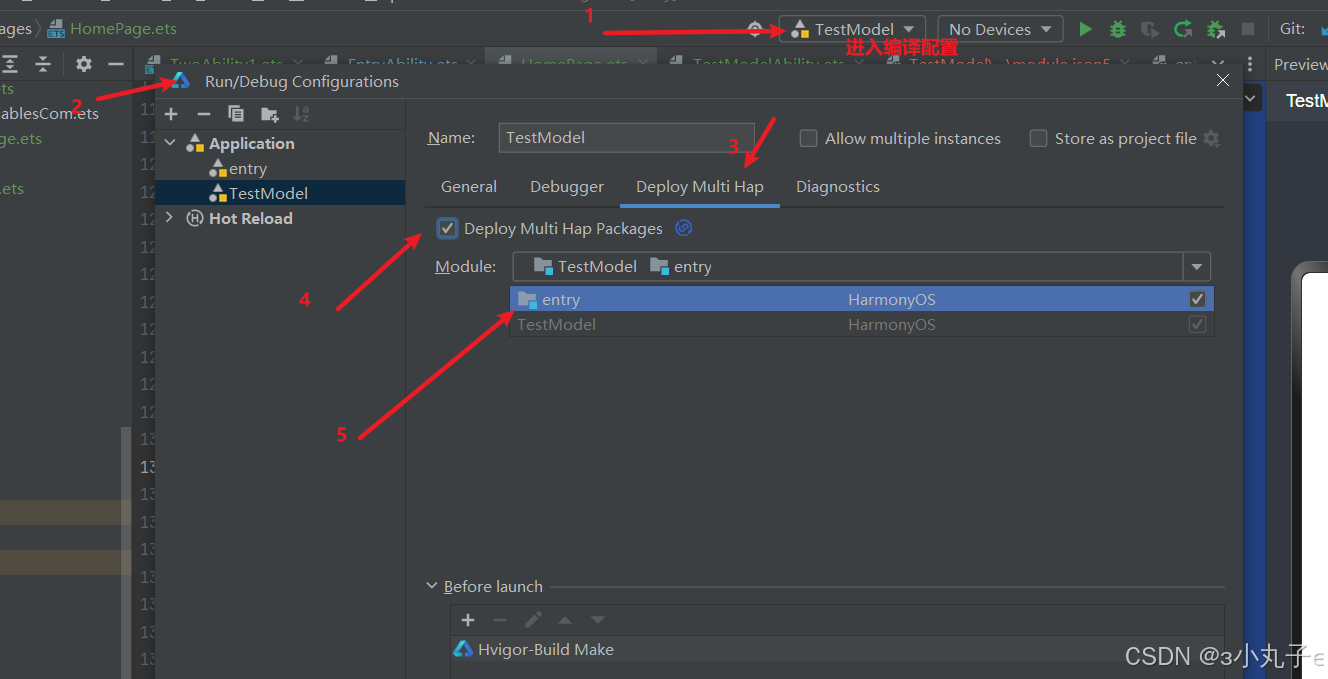Screen dimensions: 1328x679
Task: Click the blue help icon beside Deploy Multi Hap Packages
Action: click(684, 228)
